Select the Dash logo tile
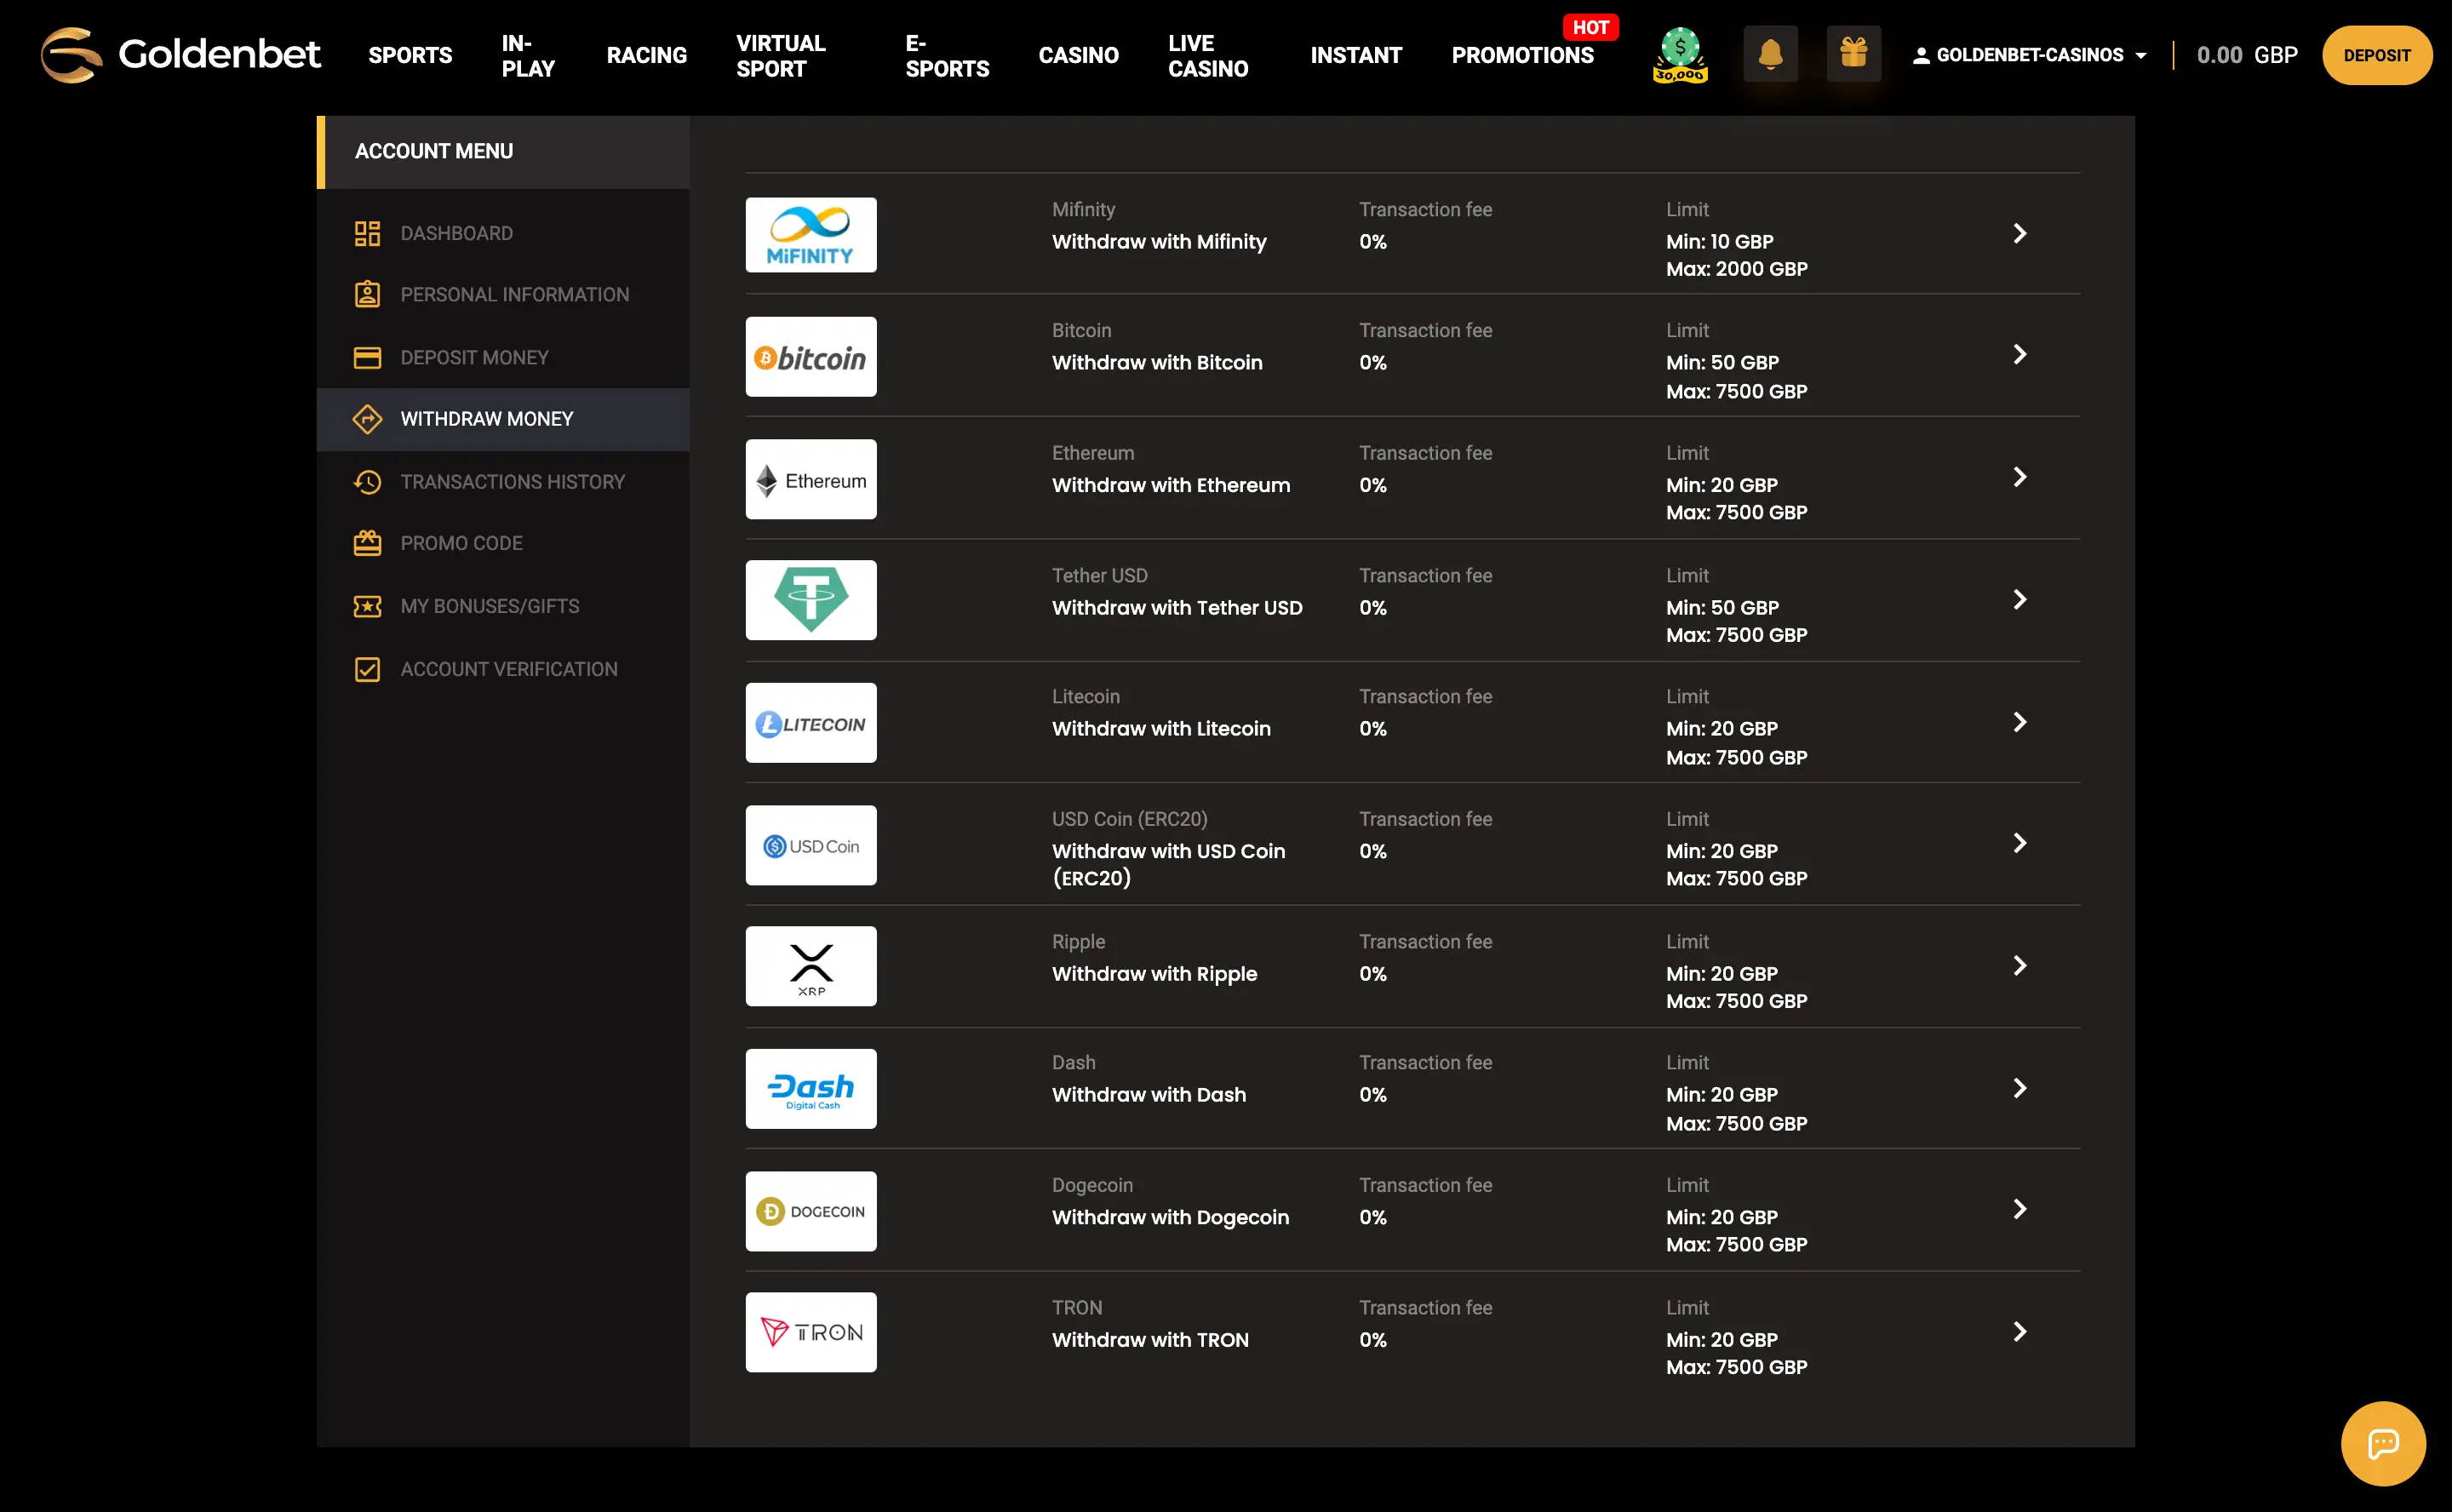 pos(811,1089)
